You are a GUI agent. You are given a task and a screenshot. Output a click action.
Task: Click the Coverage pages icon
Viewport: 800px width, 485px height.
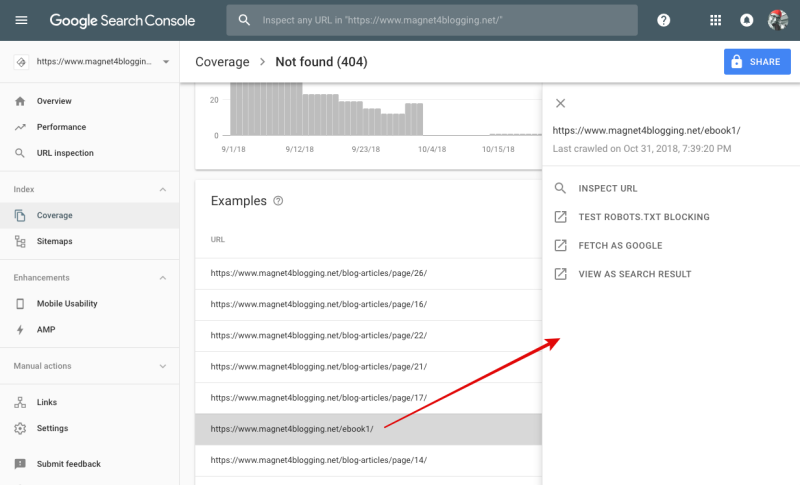20,215
